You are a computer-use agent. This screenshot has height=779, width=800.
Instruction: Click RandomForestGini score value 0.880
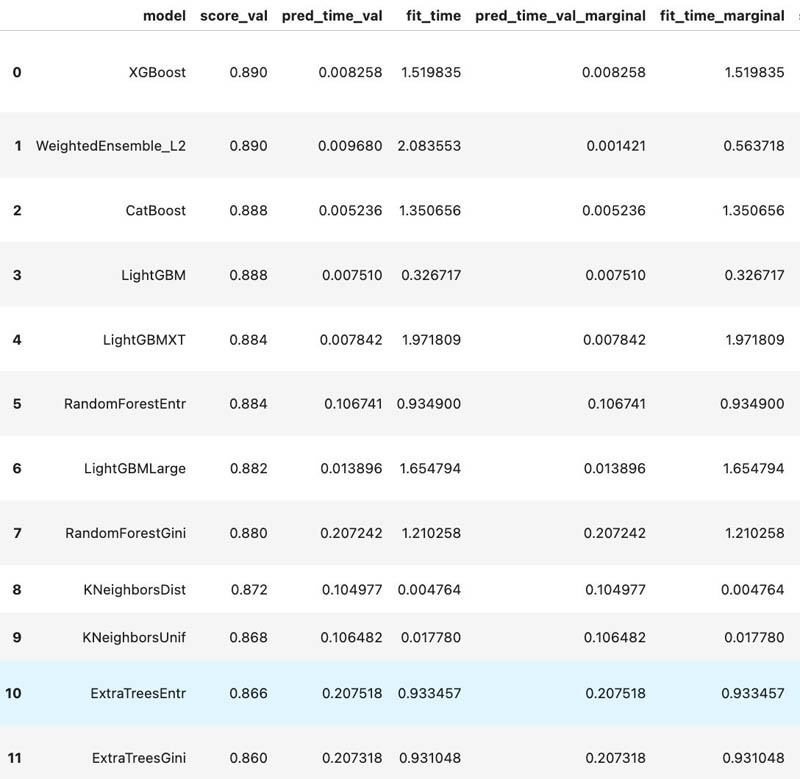tap(248, 533)
